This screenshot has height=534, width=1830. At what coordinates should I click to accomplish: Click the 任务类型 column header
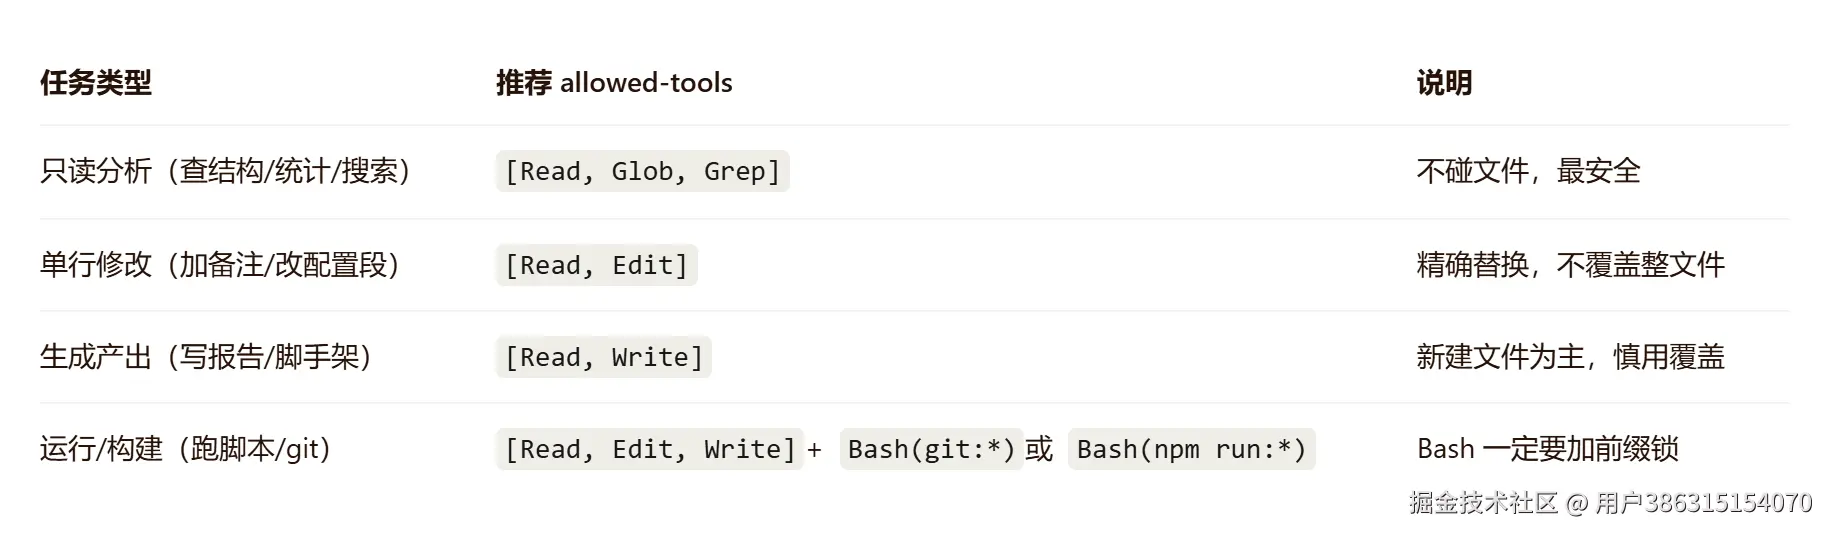tap(96, 83)
